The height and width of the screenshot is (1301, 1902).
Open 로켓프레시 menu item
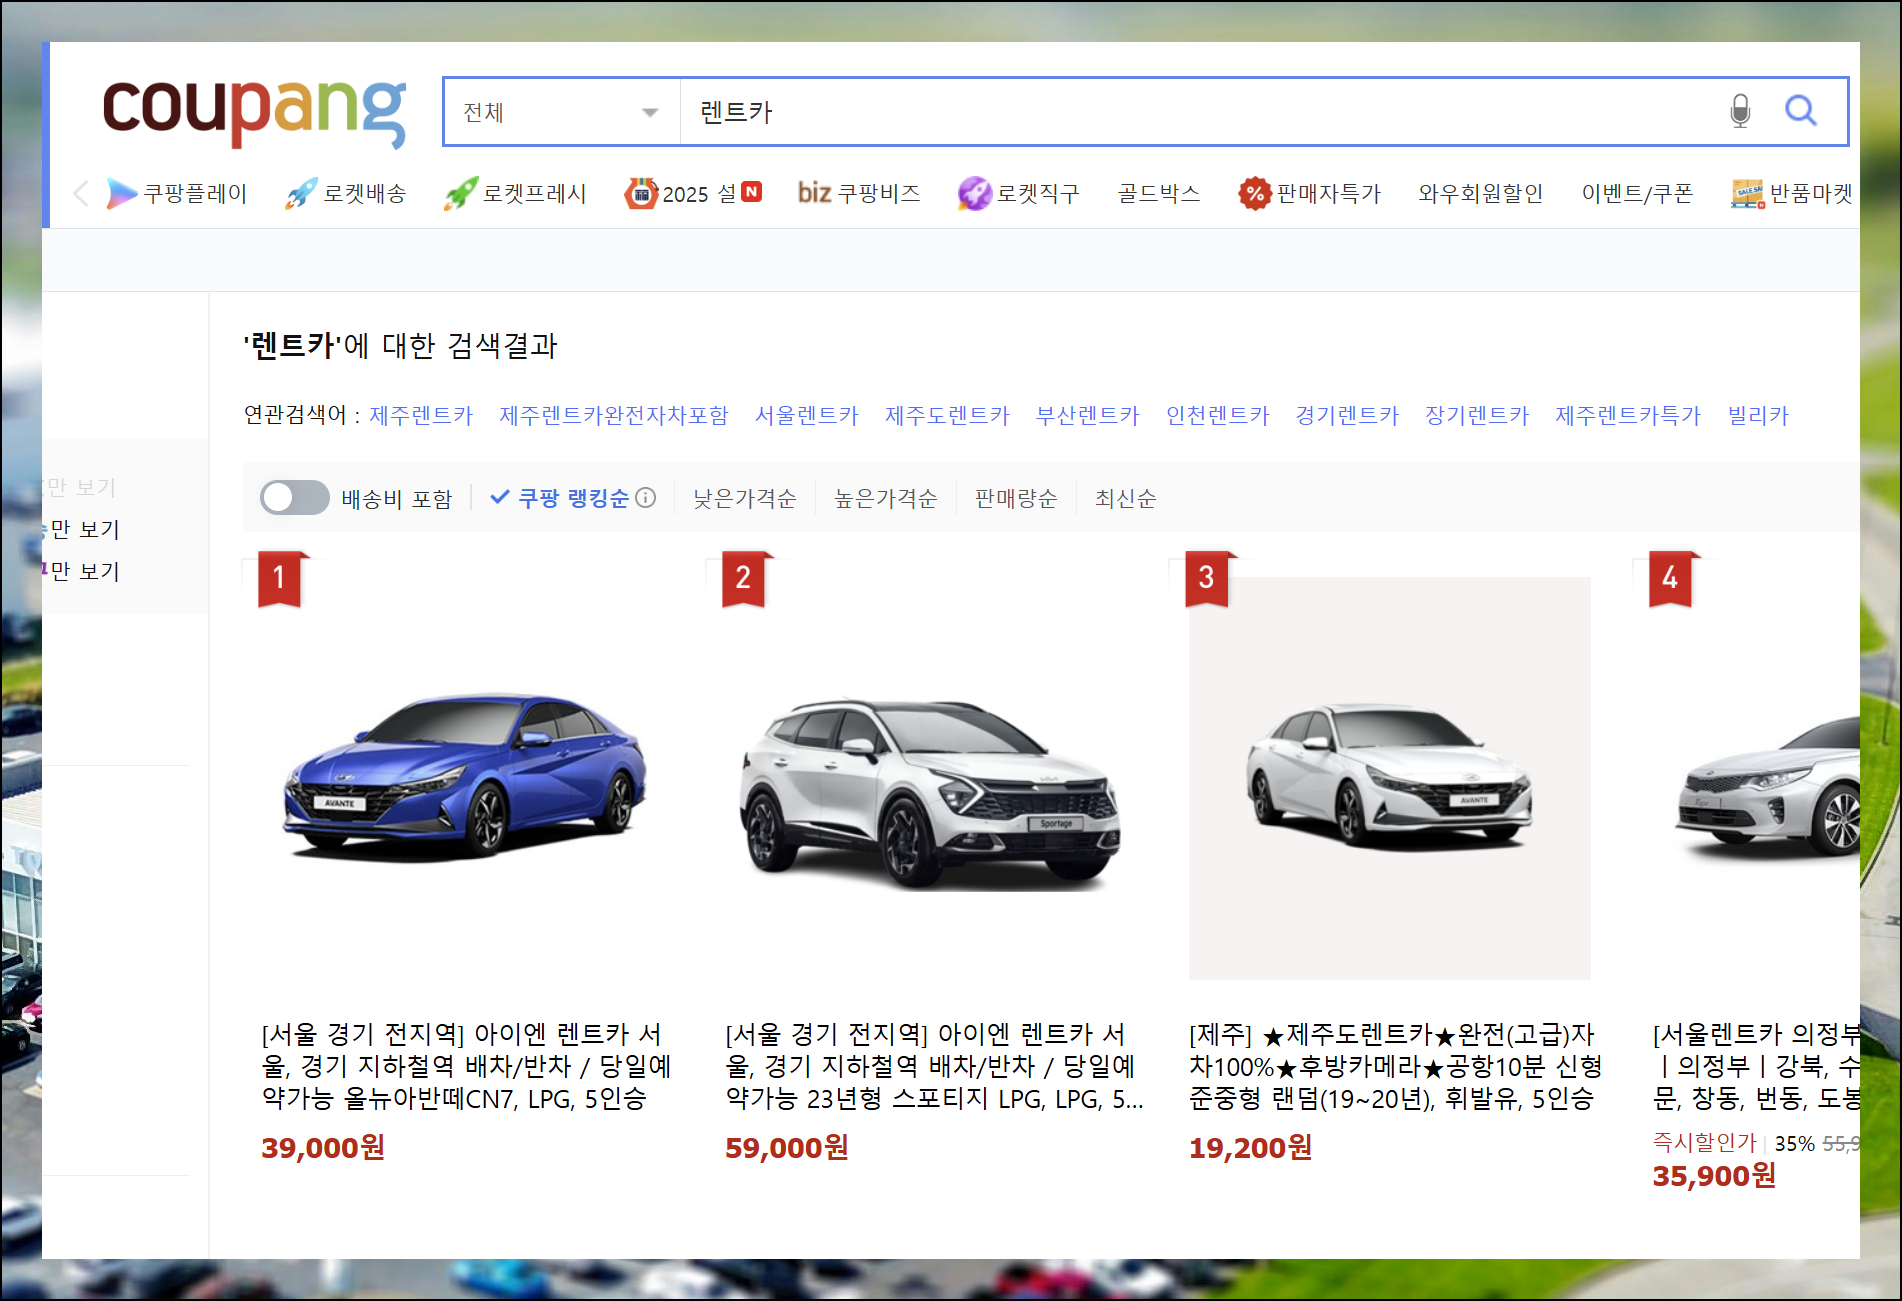[515, 194]
